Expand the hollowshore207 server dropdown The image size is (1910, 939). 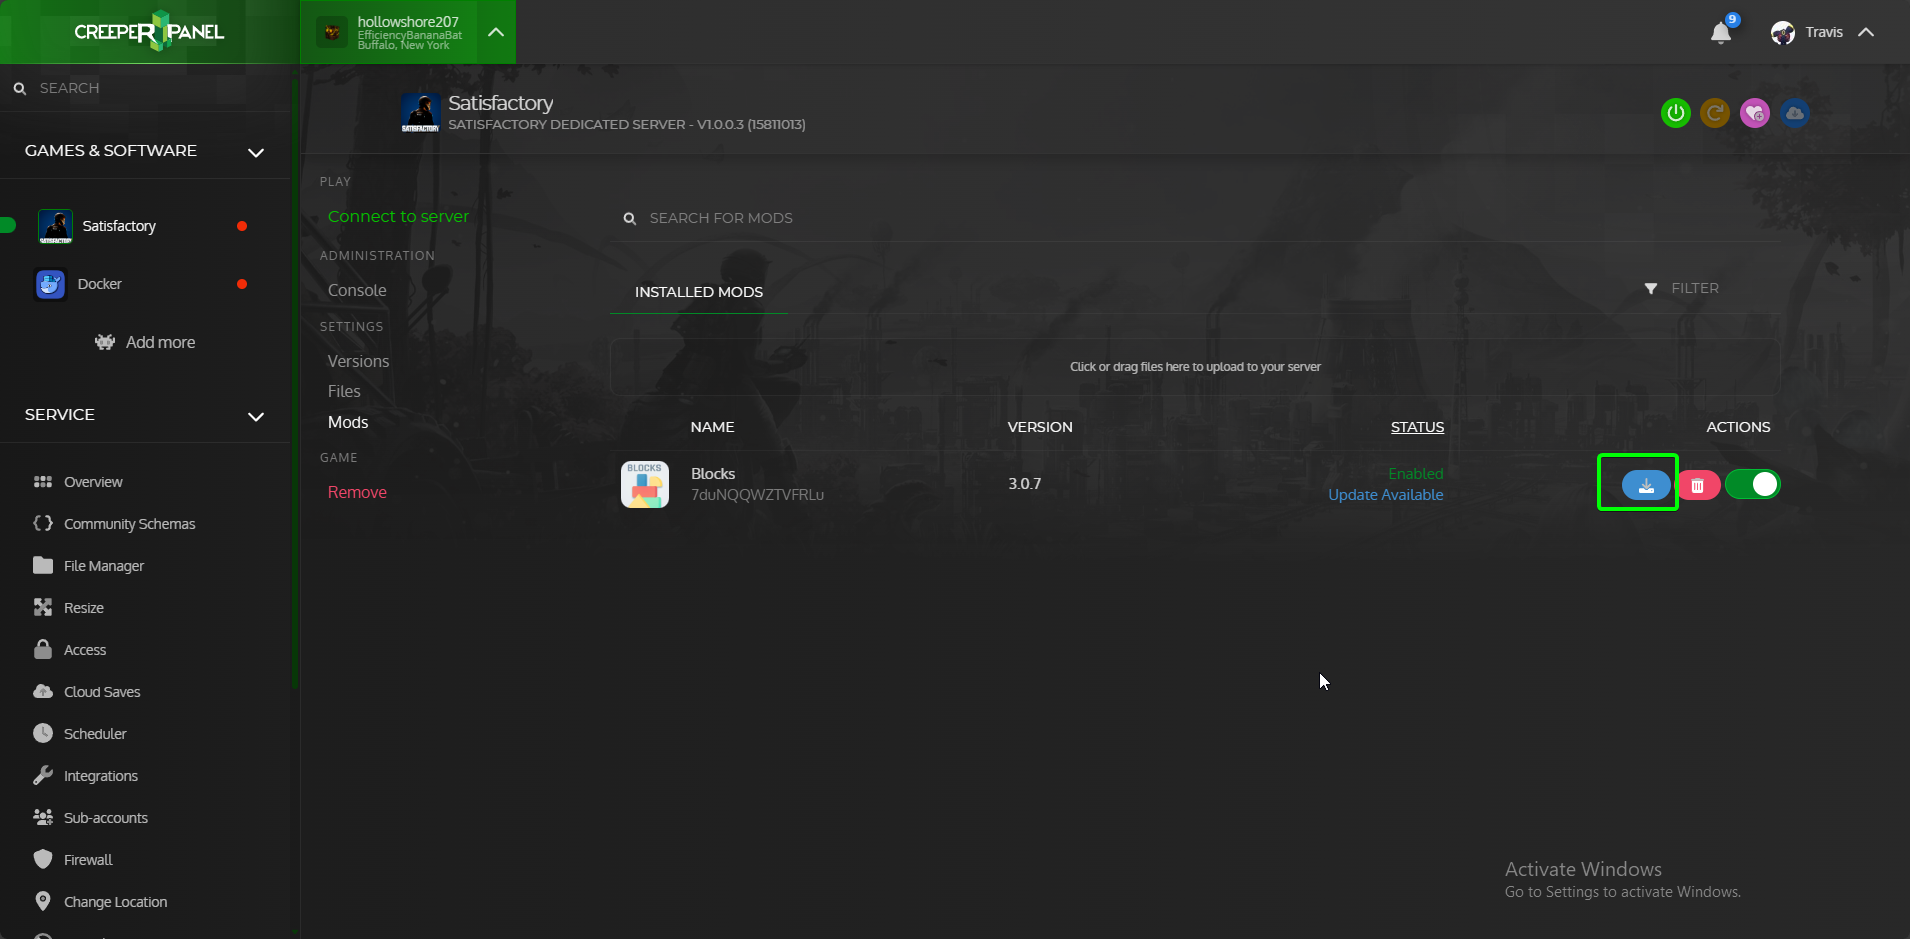pyautogui.click(x=496, y=32)
